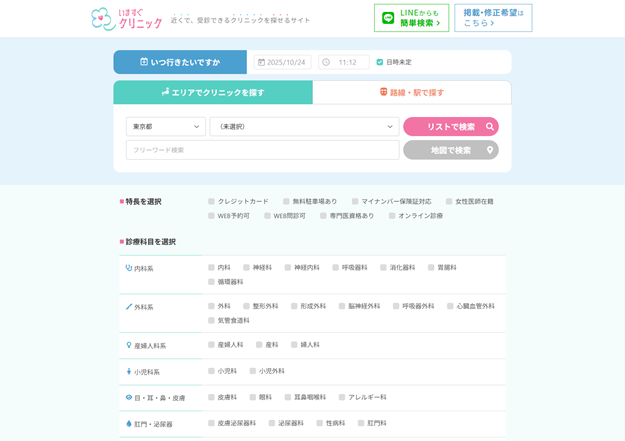Click the train icon beside 路線・駅で探す
Screen dimensions: 625x441
[x=383, y=92]
